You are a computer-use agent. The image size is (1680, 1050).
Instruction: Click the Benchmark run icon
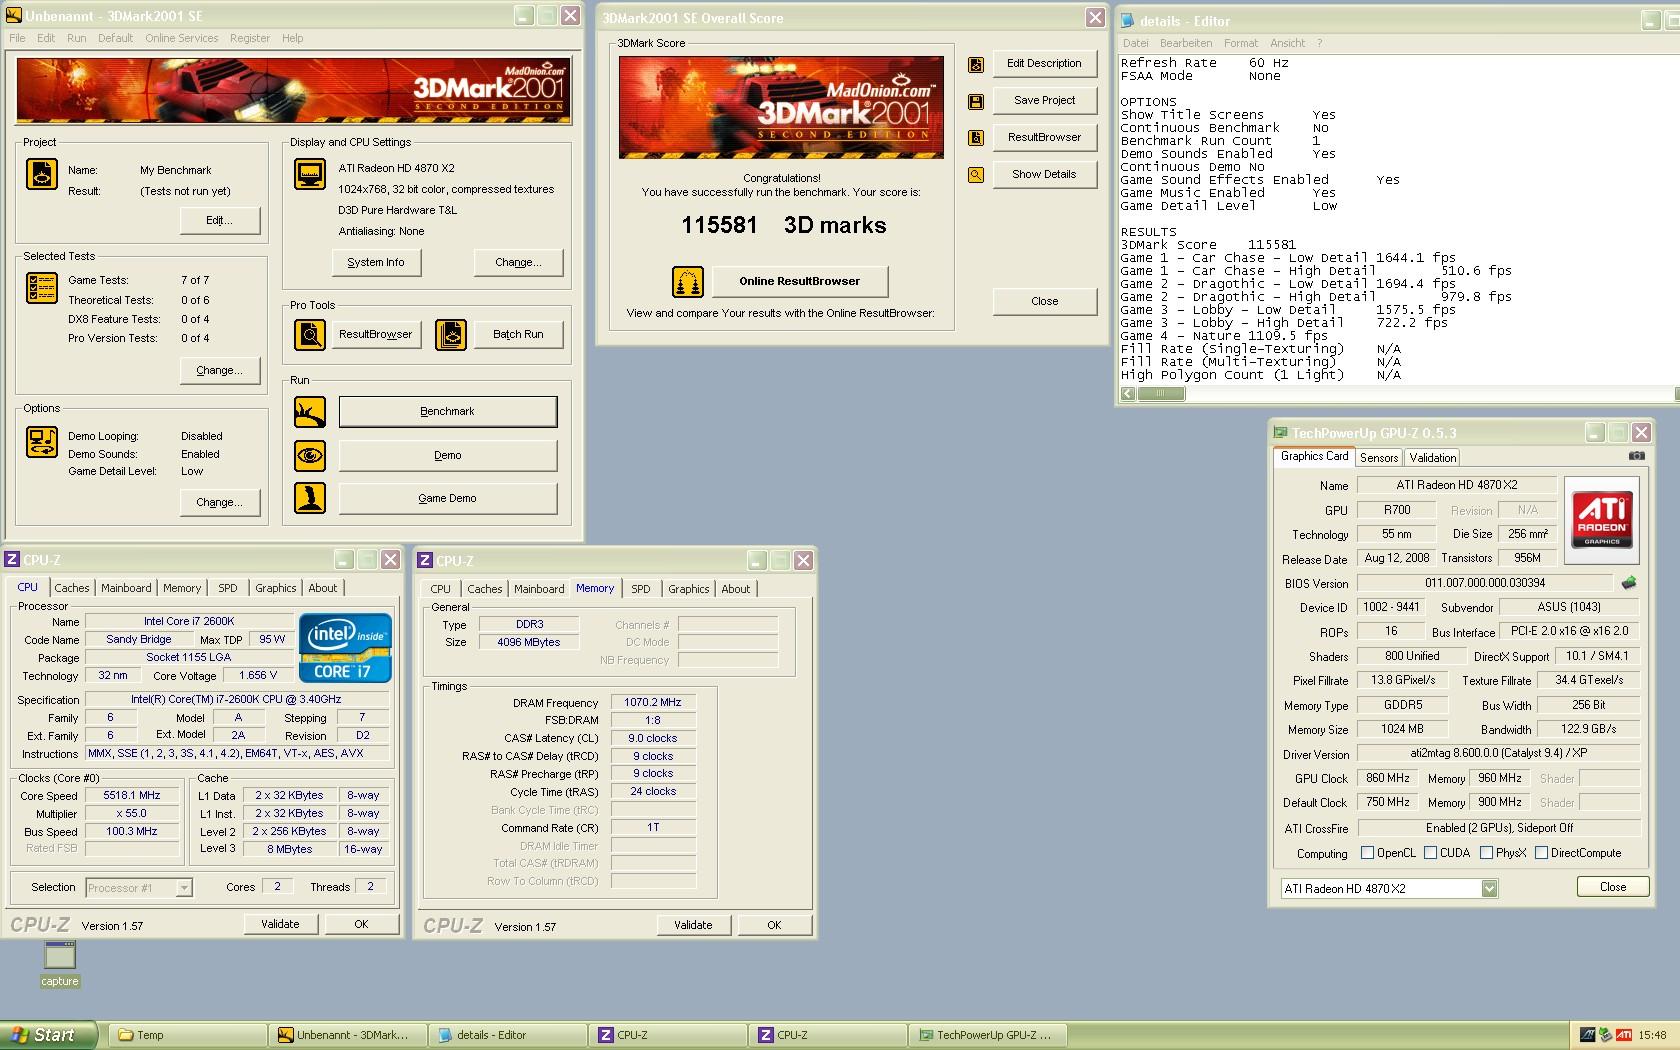tap(310, 411)
